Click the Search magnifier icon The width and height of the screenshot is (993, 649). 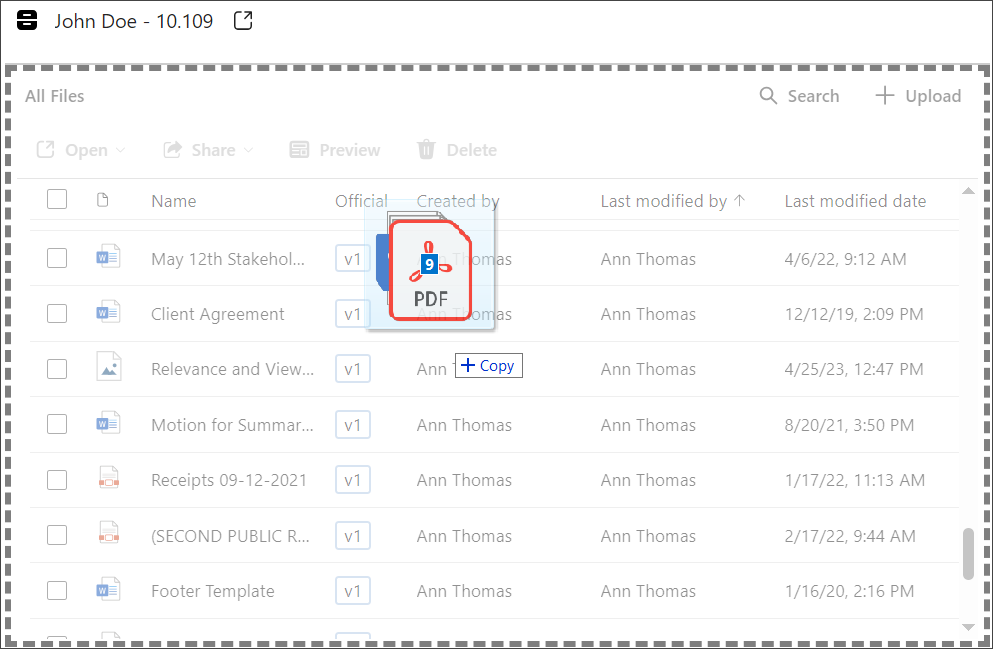click(768, 96)
